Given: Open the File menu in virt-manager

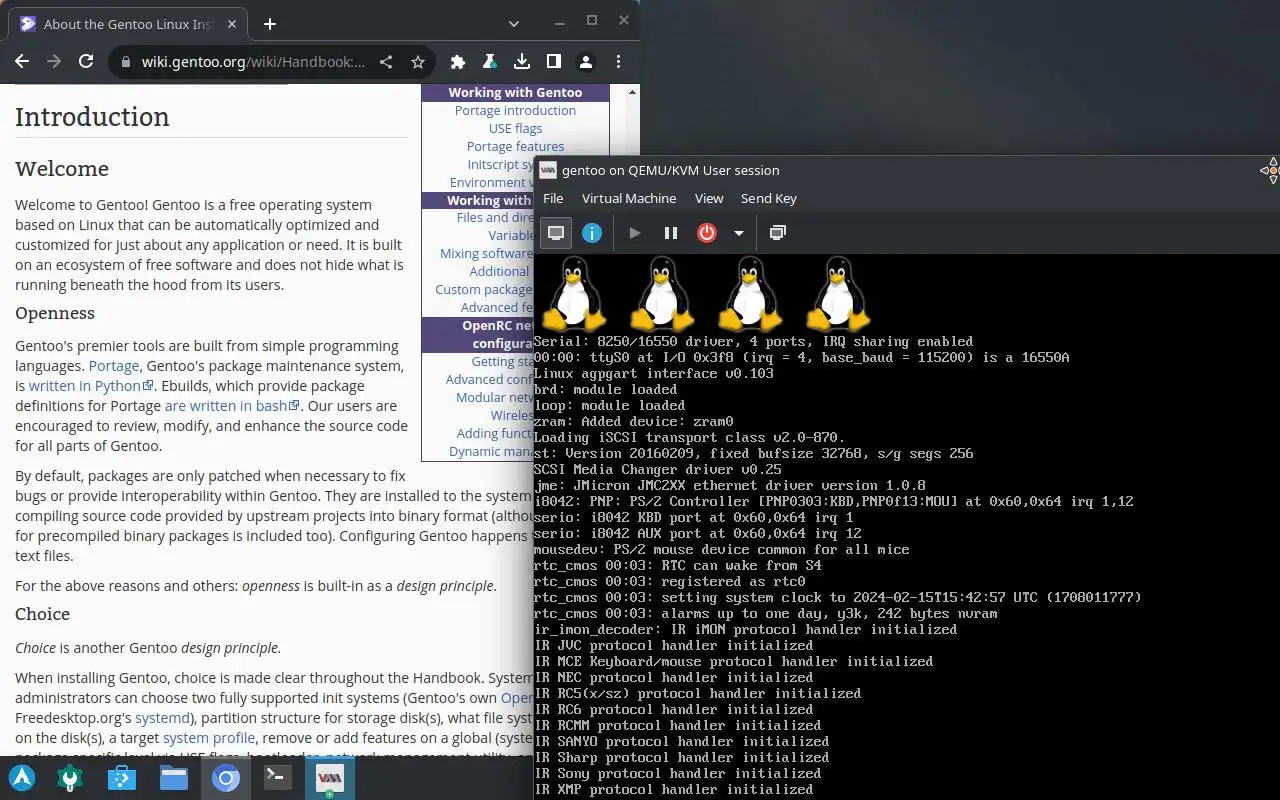Looking at the screenshot, I should coord(553,198).
